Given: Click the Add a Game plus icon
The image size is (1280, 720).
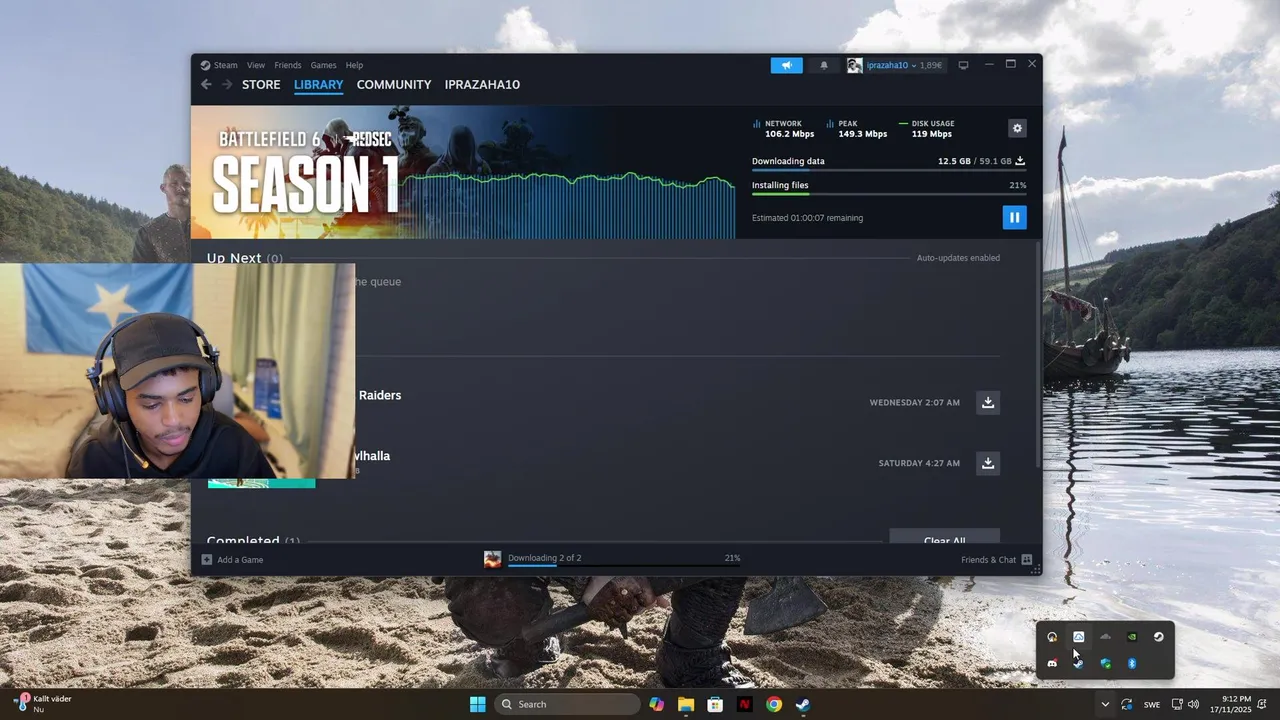Looking at the screenshot, I should (207, 560).
